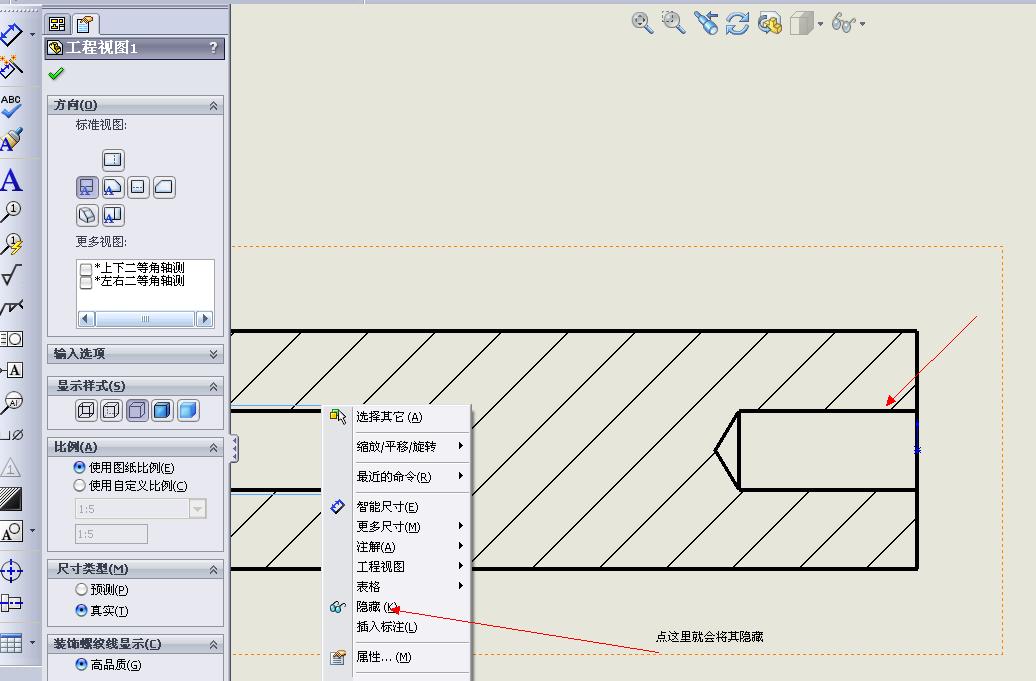1036x681 pixels.
Task: Select the Hole Callout tool
Action: [11, 435]
